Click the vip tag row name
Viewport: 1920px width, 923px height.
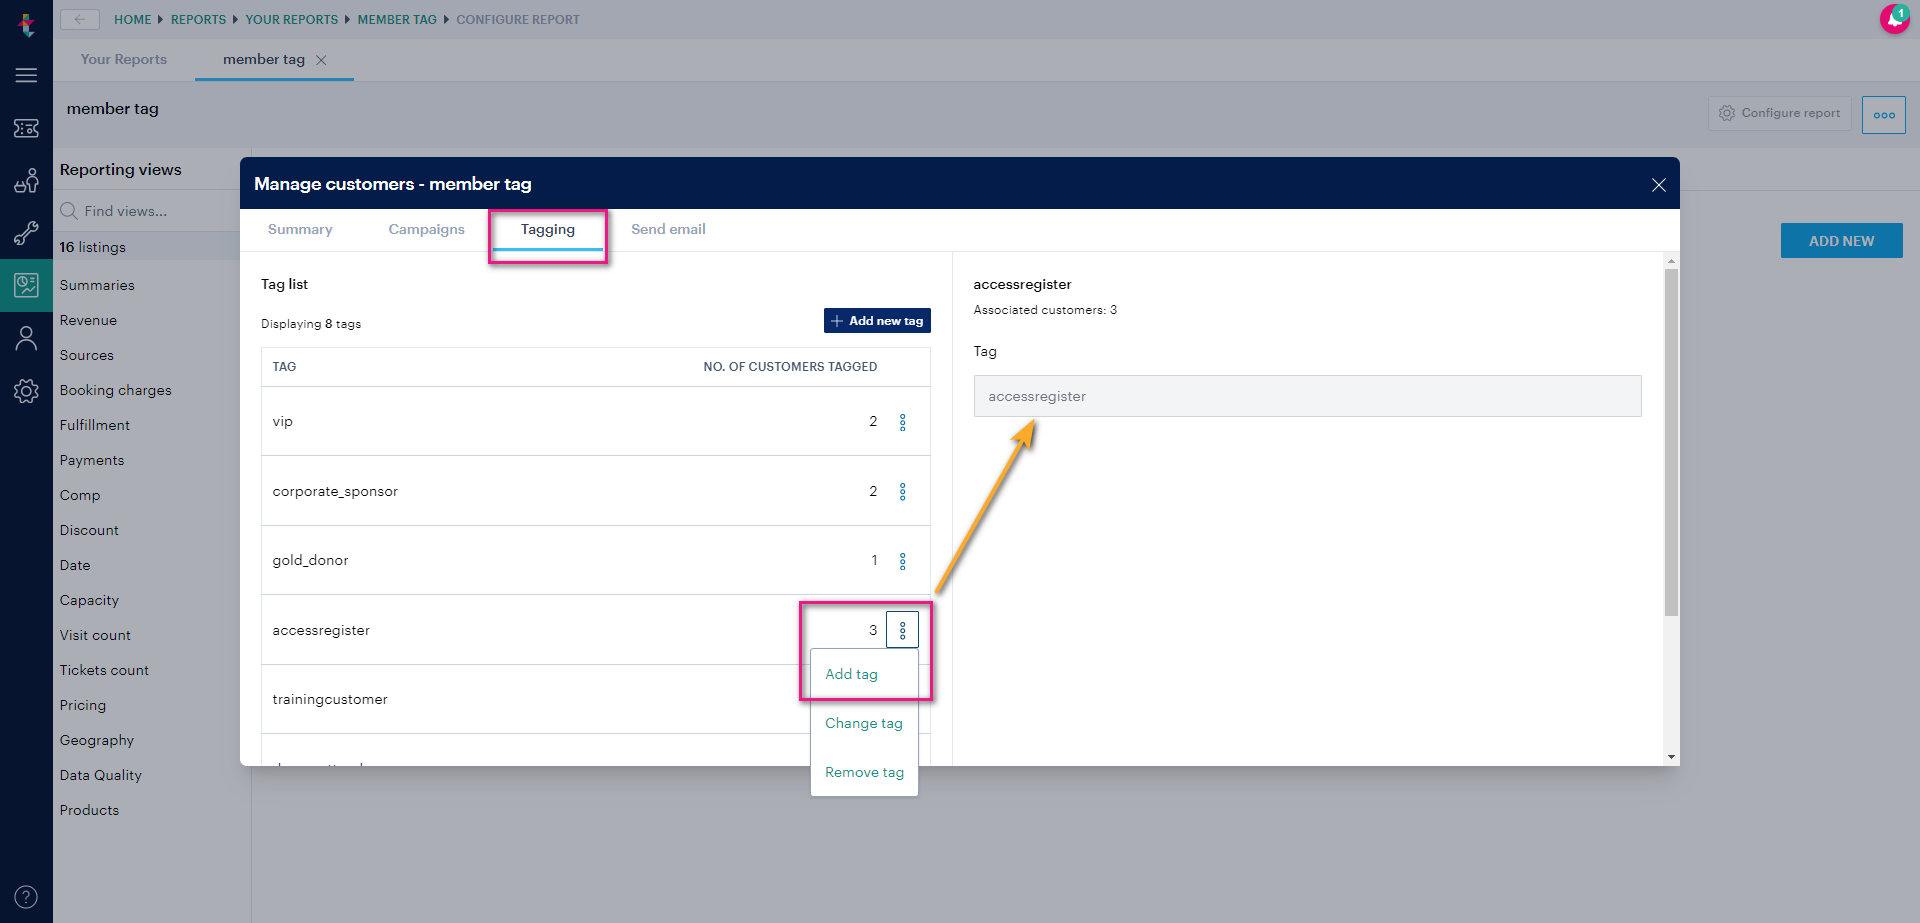pos(283,422)
